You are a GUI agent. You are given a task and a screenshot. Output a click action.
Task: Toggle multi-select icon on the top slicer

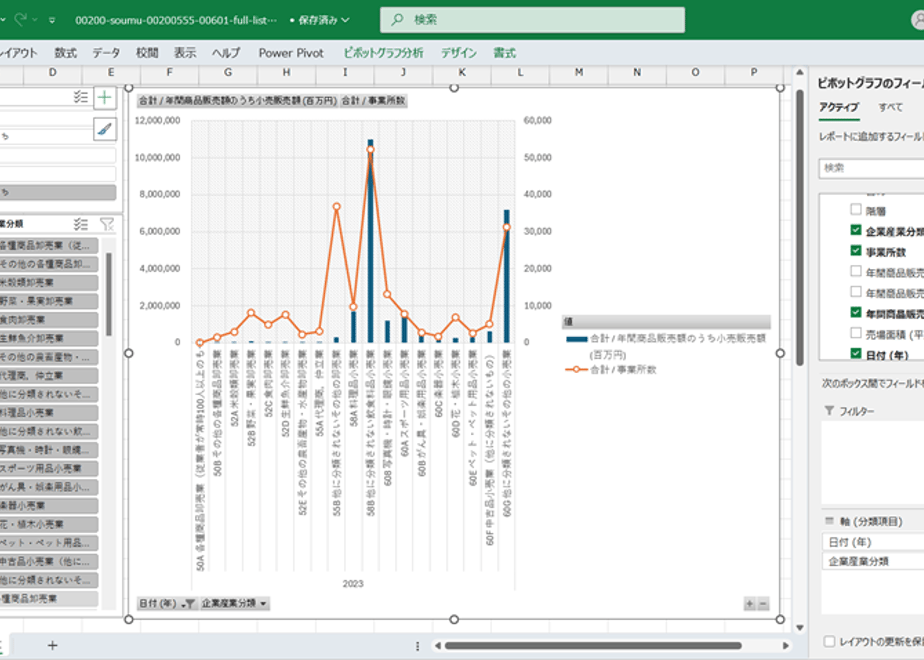coord(81,97)
